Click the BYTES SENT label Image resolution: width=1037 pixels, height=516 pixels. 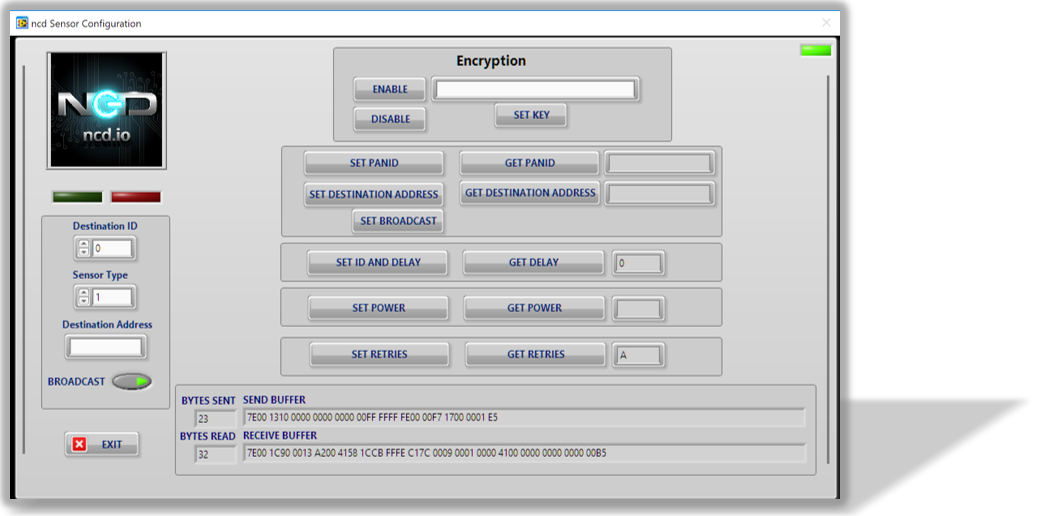pyautogui.click(x=208, y=401)
